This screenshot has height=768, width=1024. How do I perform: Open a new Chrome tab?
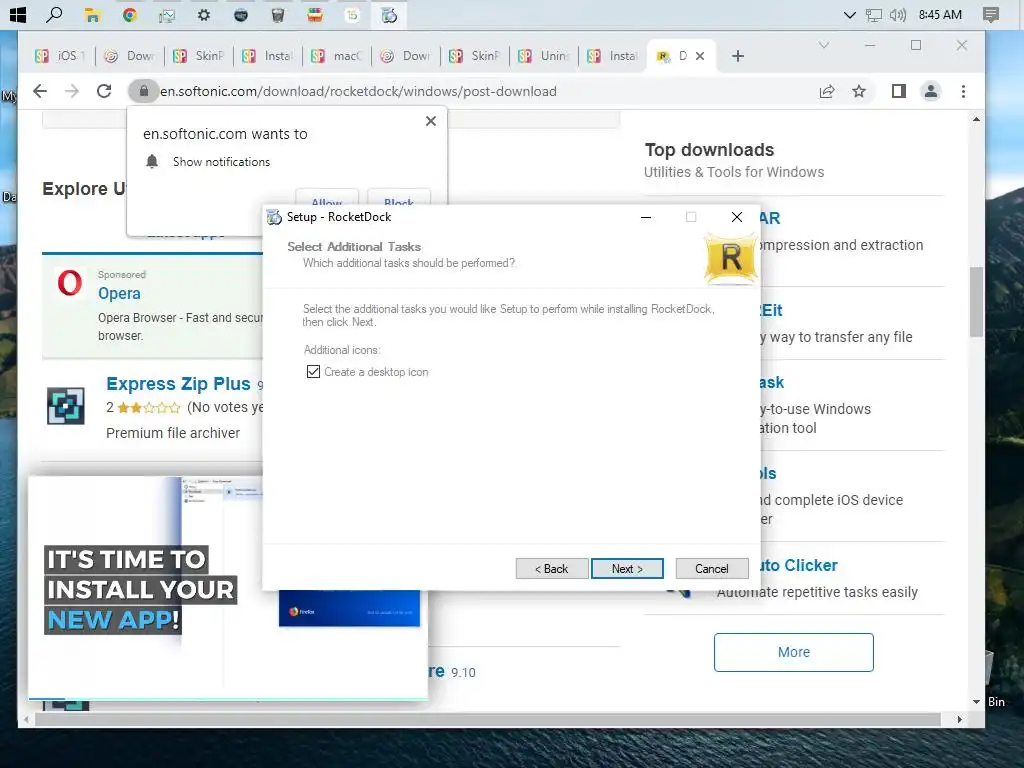coord(738,56)
